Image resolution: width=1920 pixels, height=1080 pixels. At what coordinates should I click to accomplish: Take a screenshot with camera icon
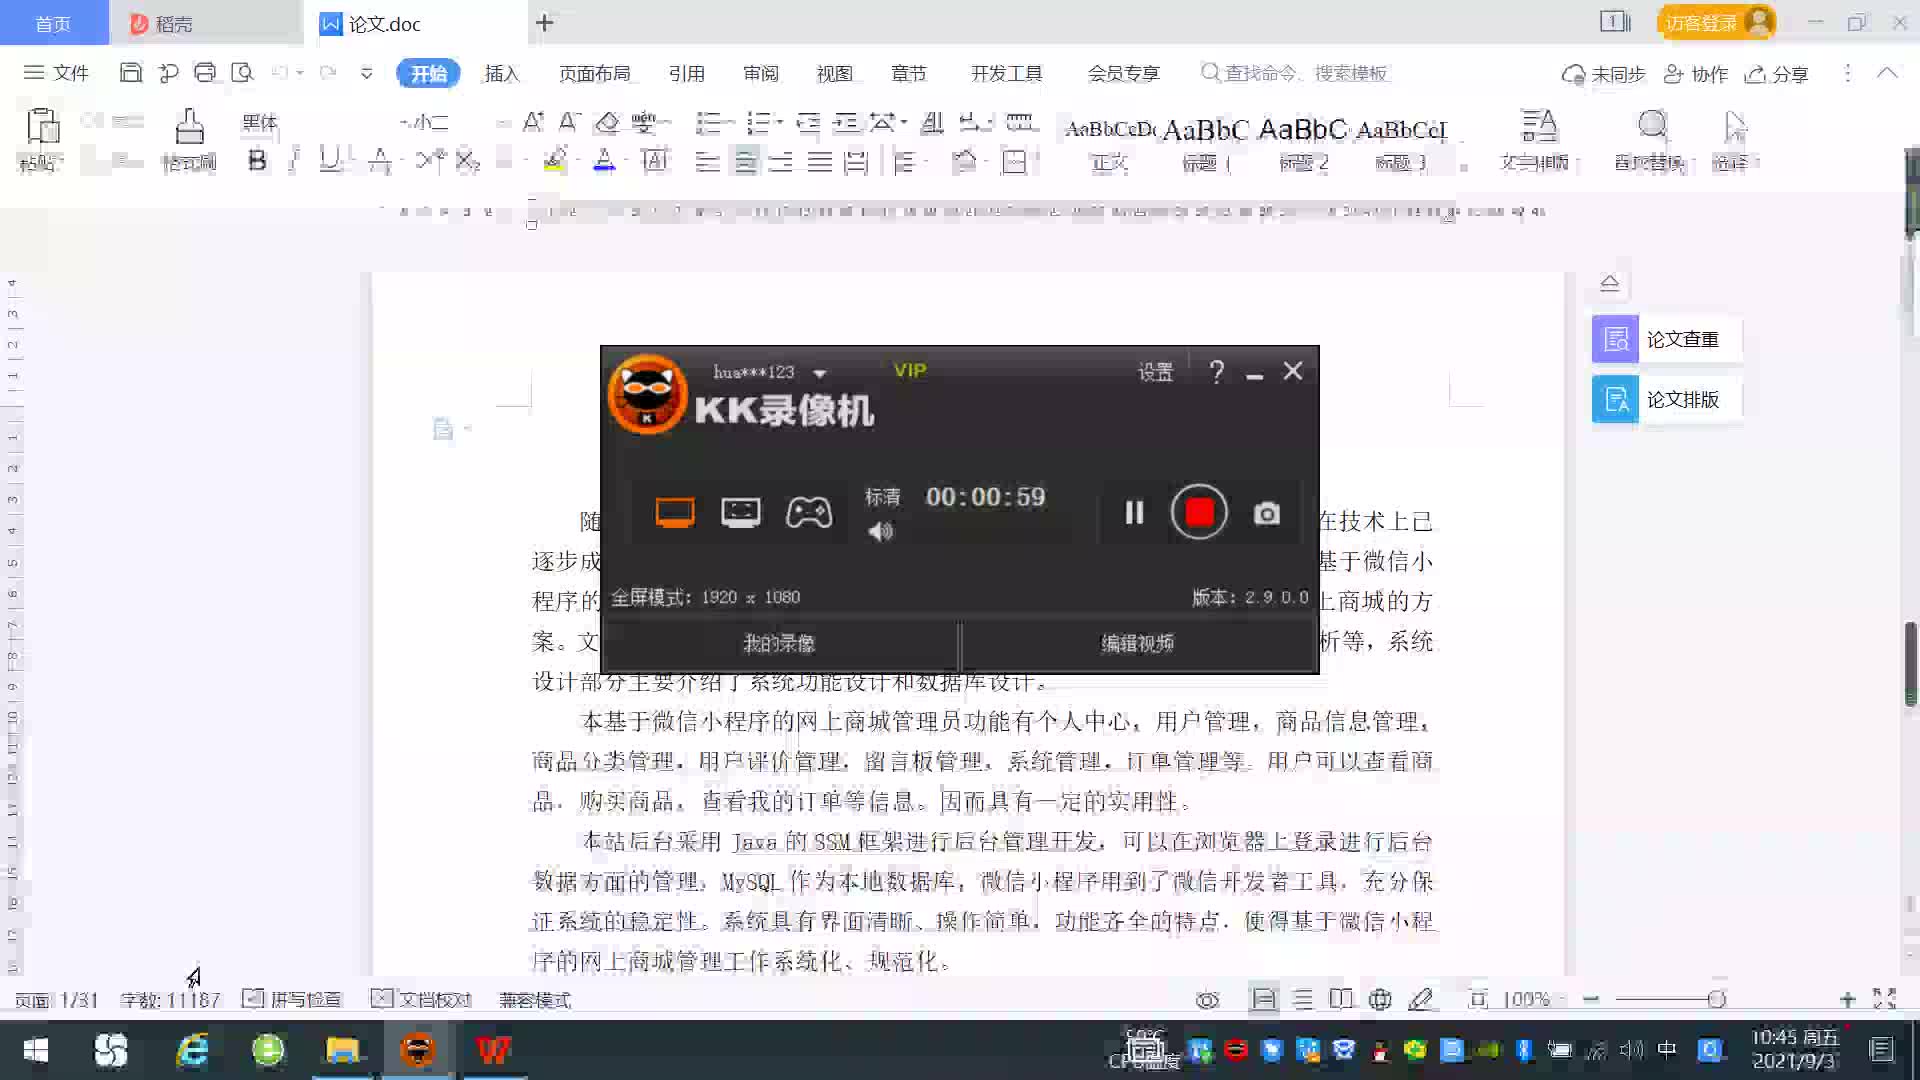1266,513
